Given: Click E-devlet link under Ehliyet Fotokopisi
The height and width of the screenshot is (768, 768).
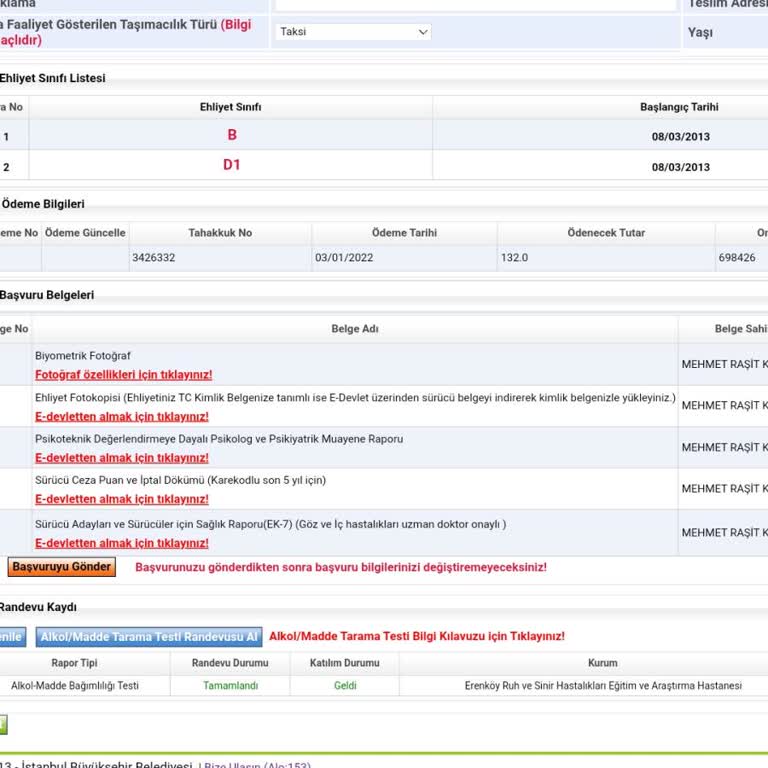Looking at the screenshot, I should tap(121, 417).
